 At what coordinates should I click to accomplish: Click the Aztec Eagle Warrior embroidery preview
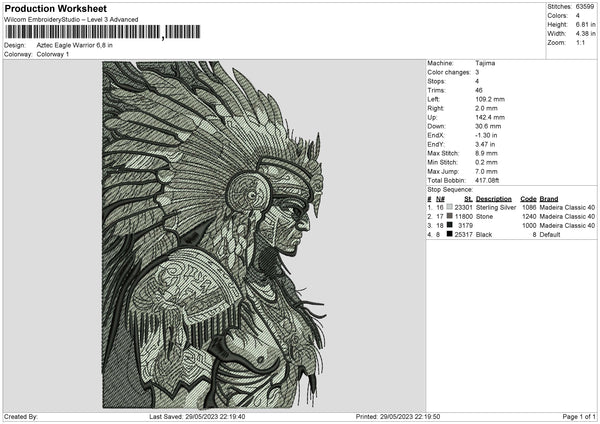214,235
